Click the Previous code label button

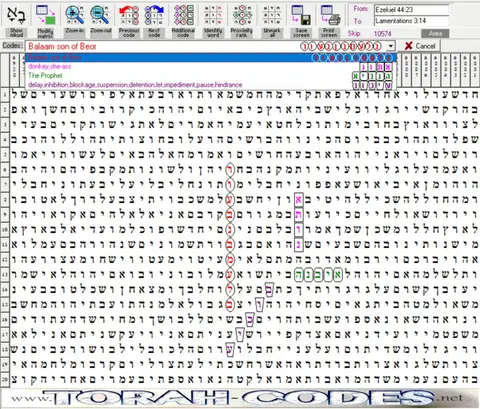point(129,32)
